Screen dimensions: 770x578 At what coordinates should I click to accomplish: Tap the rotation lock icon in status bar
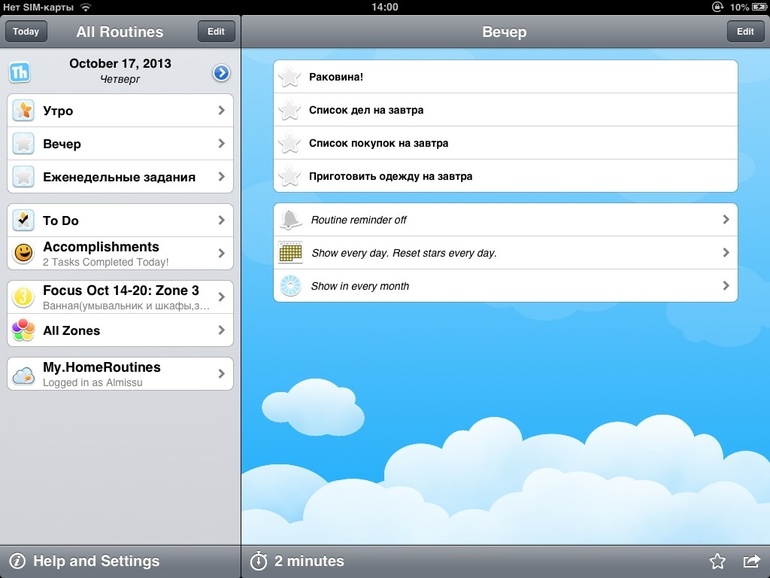coord(717,7)
